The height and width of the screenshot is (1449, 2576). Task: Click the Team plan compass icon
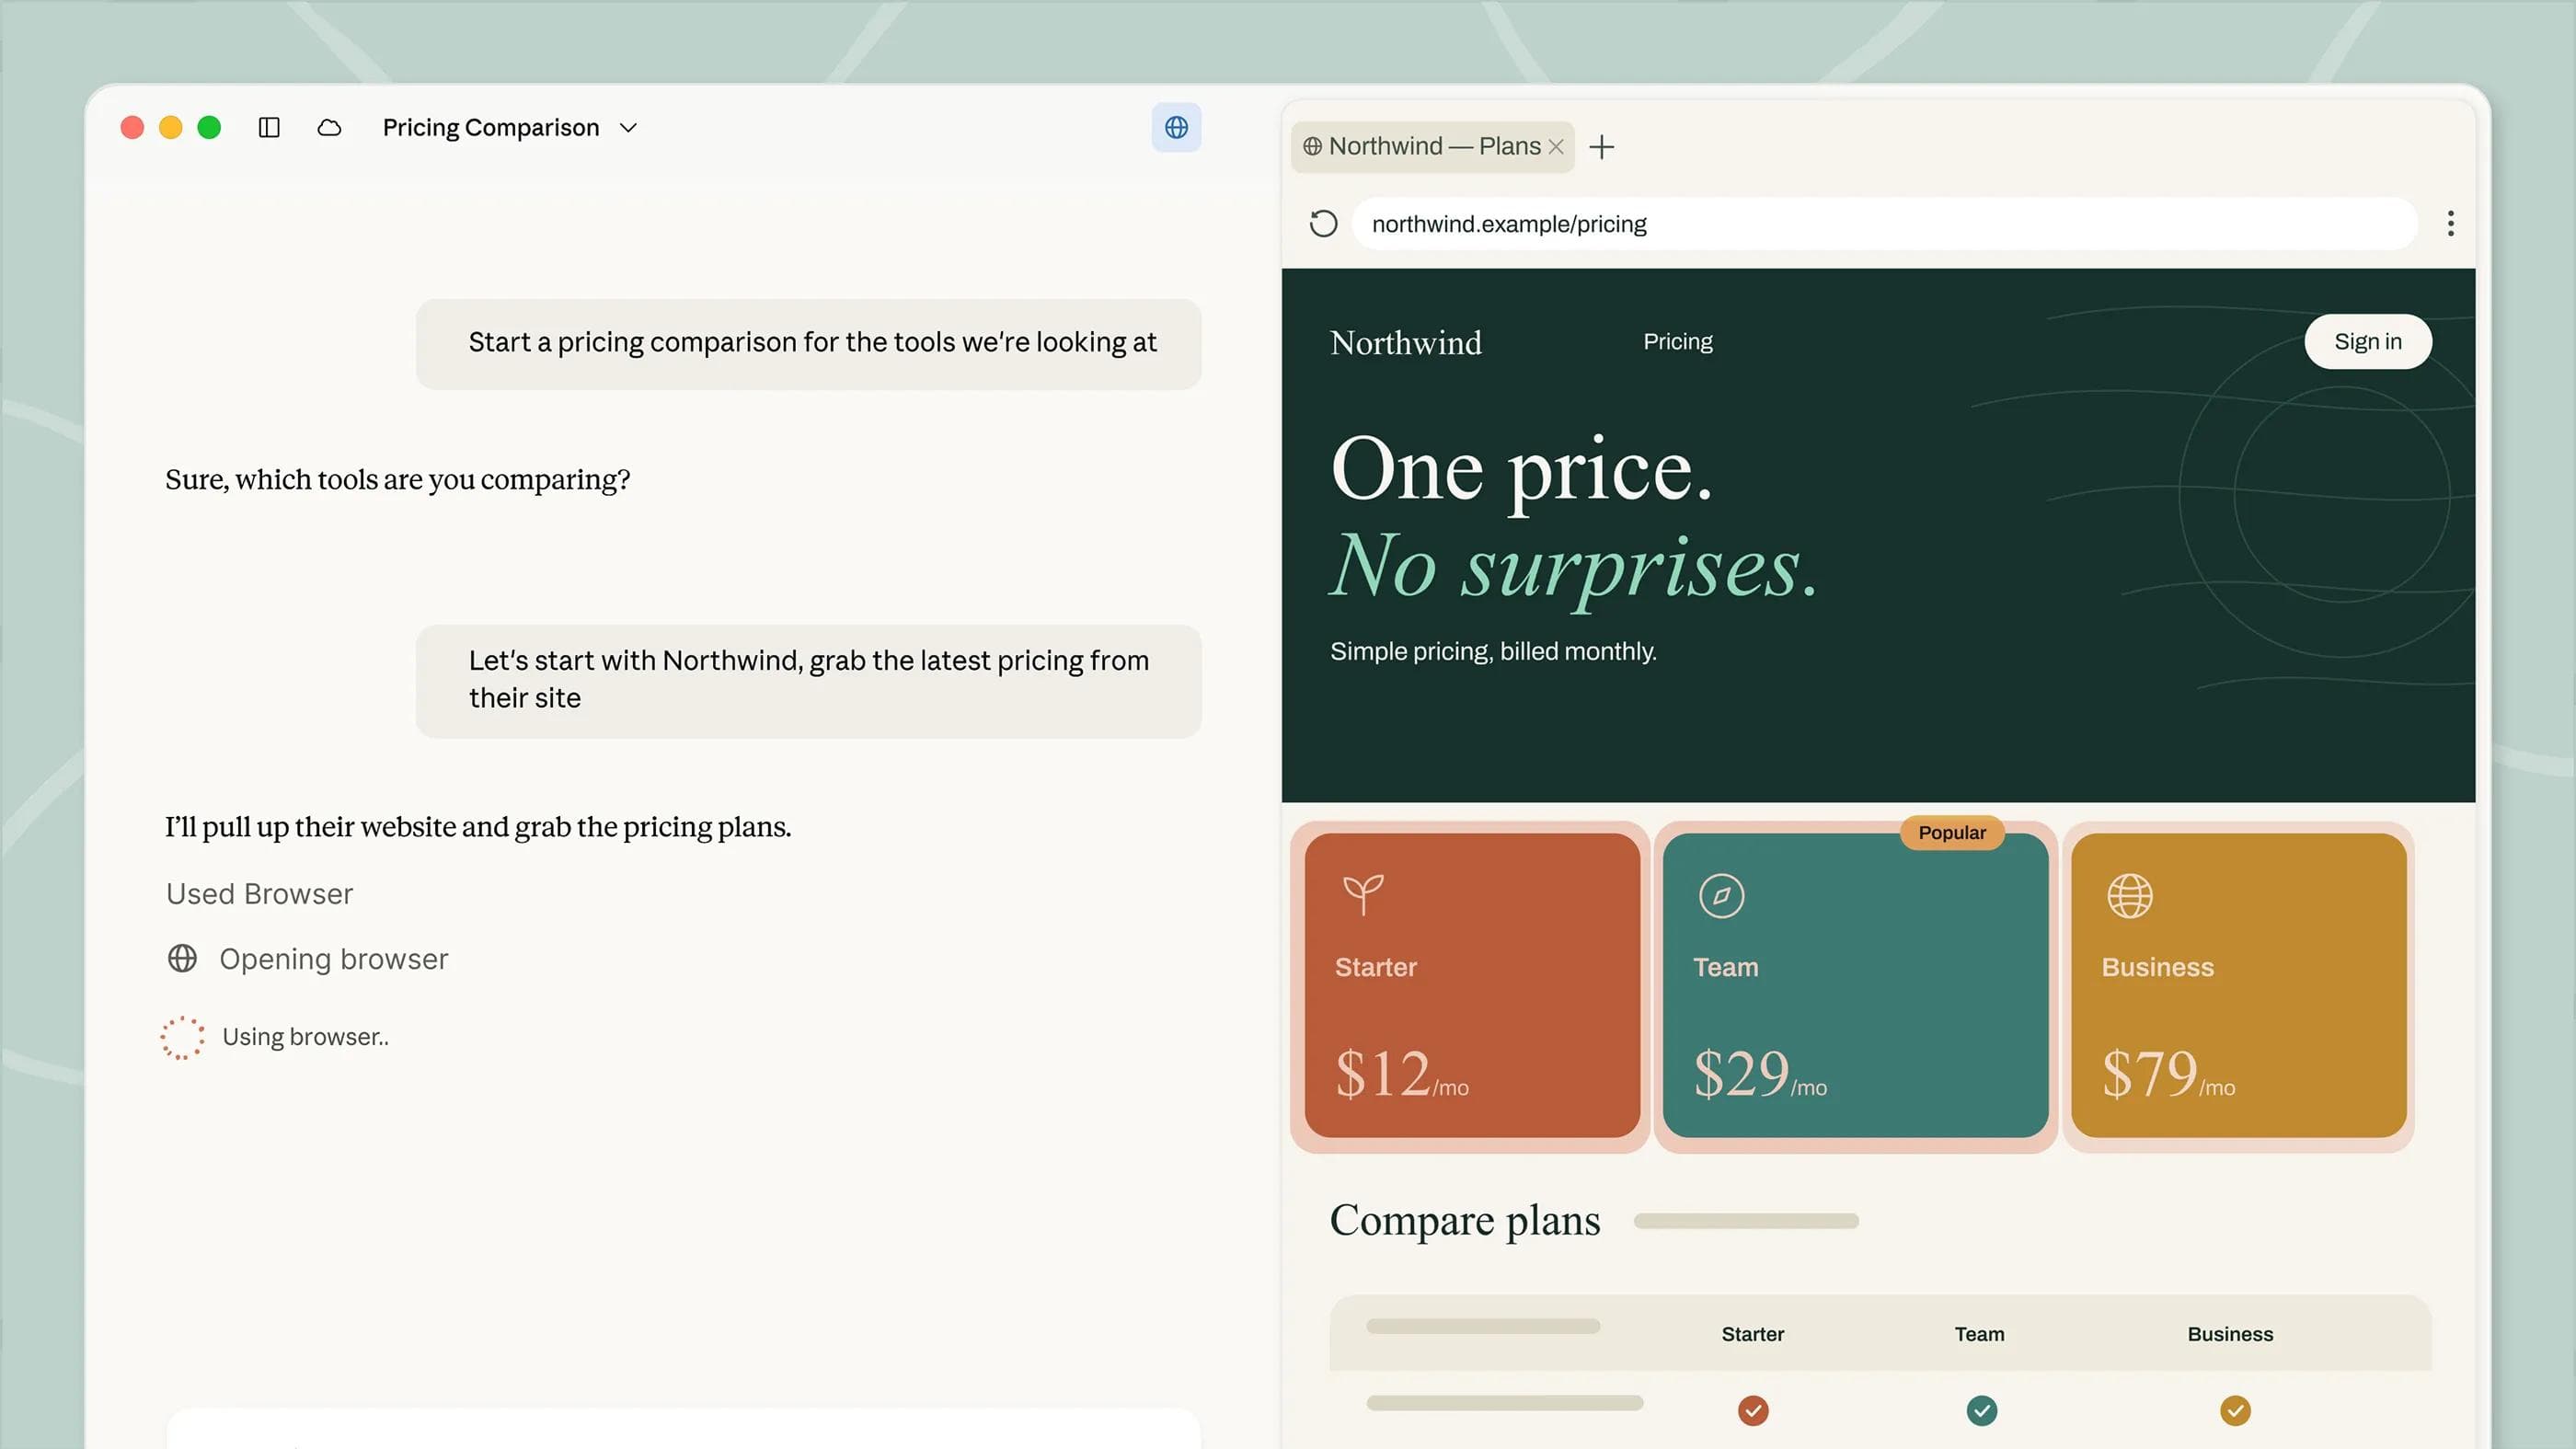[1721, 895]
